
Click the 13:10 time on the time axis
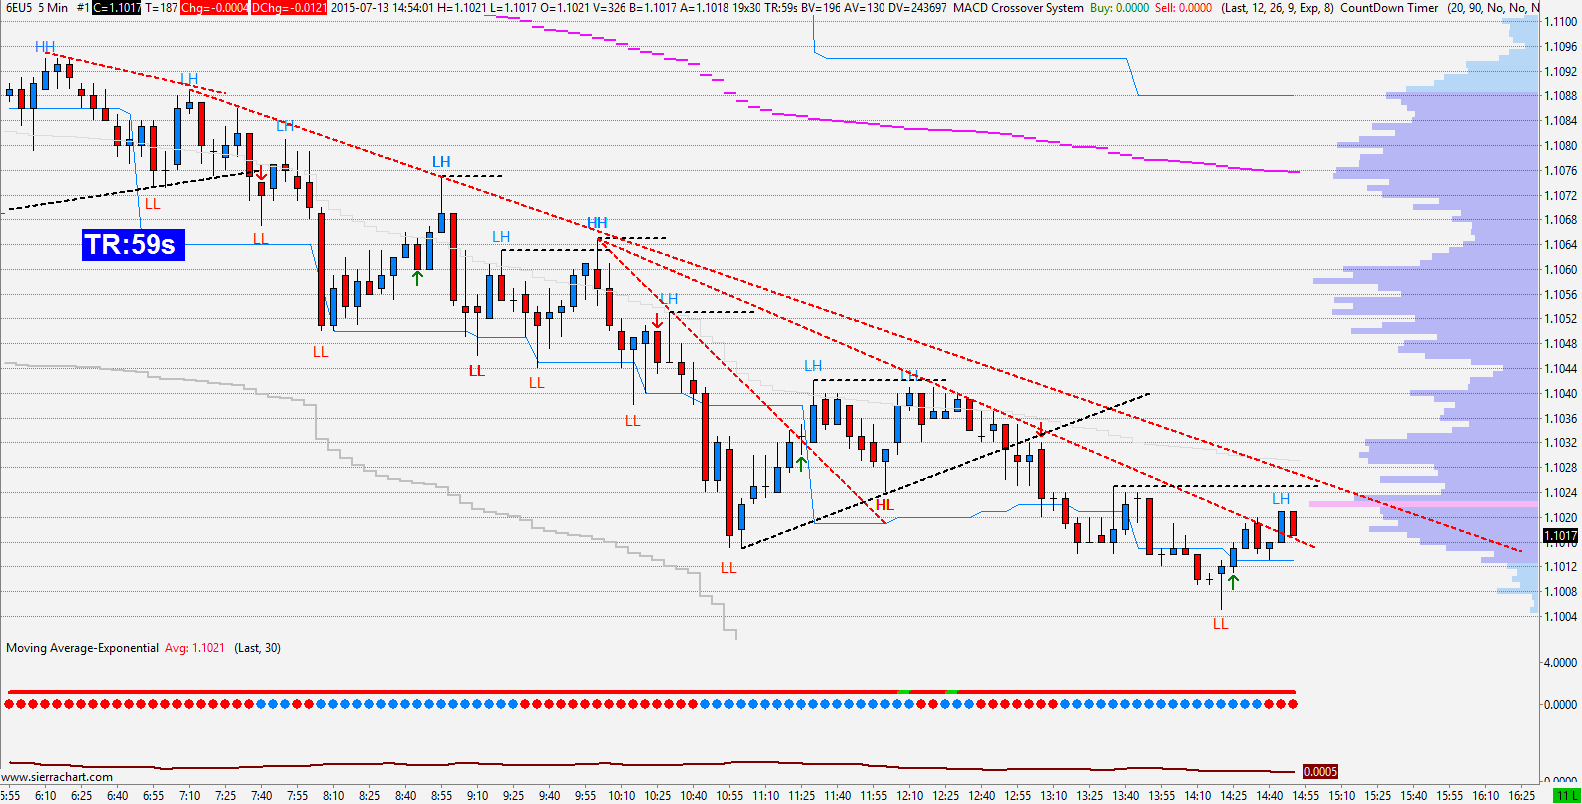click(1053, 796)
